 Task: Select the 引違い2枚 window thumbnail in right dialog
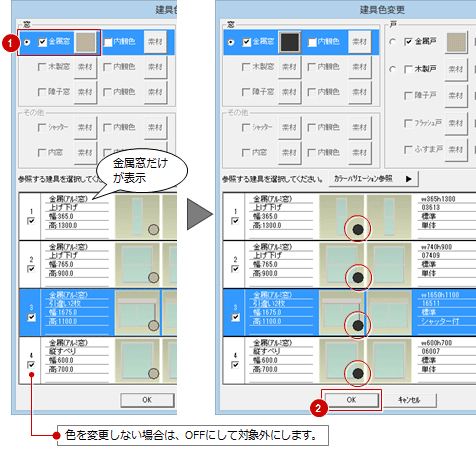(341, 313)
